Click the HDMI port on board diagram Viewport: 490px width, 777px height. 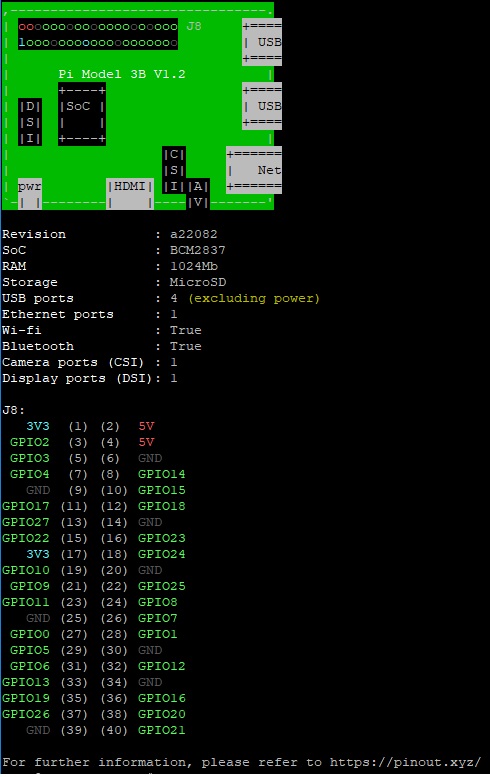point(130,194)
